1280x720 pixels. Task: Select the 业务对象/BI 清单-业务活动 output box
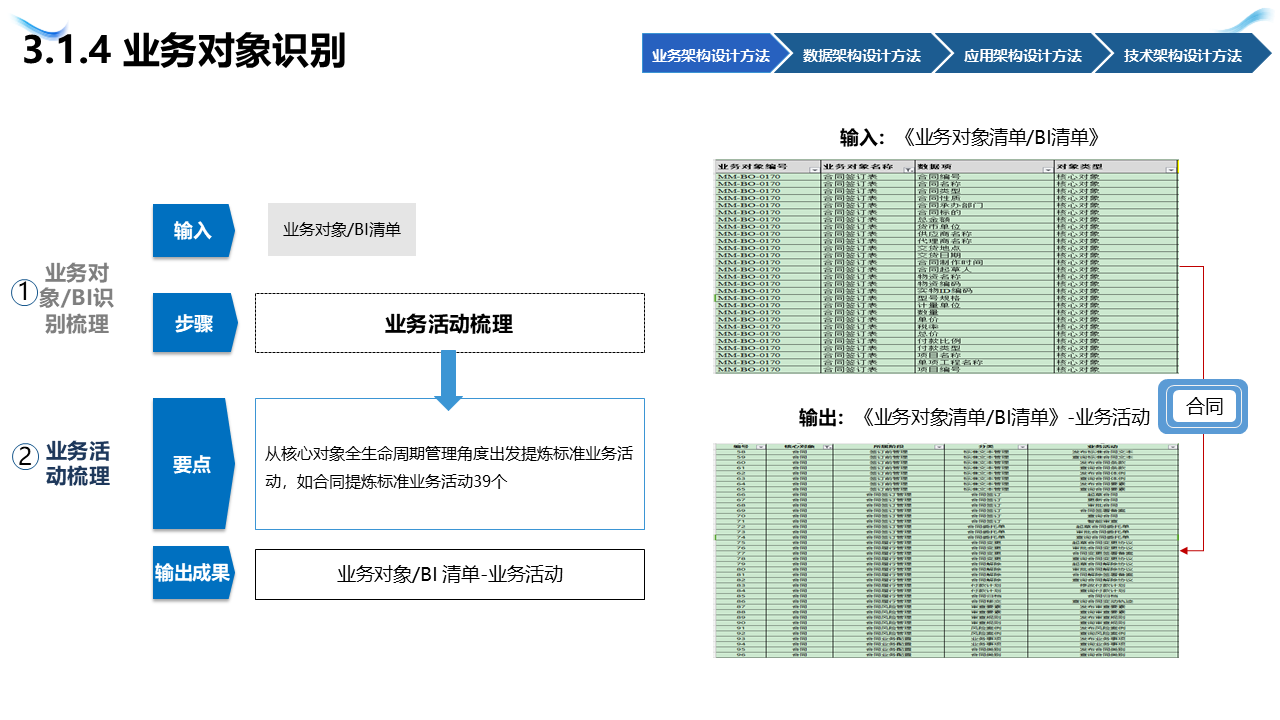pyautogui.click(x=449, y=574)
